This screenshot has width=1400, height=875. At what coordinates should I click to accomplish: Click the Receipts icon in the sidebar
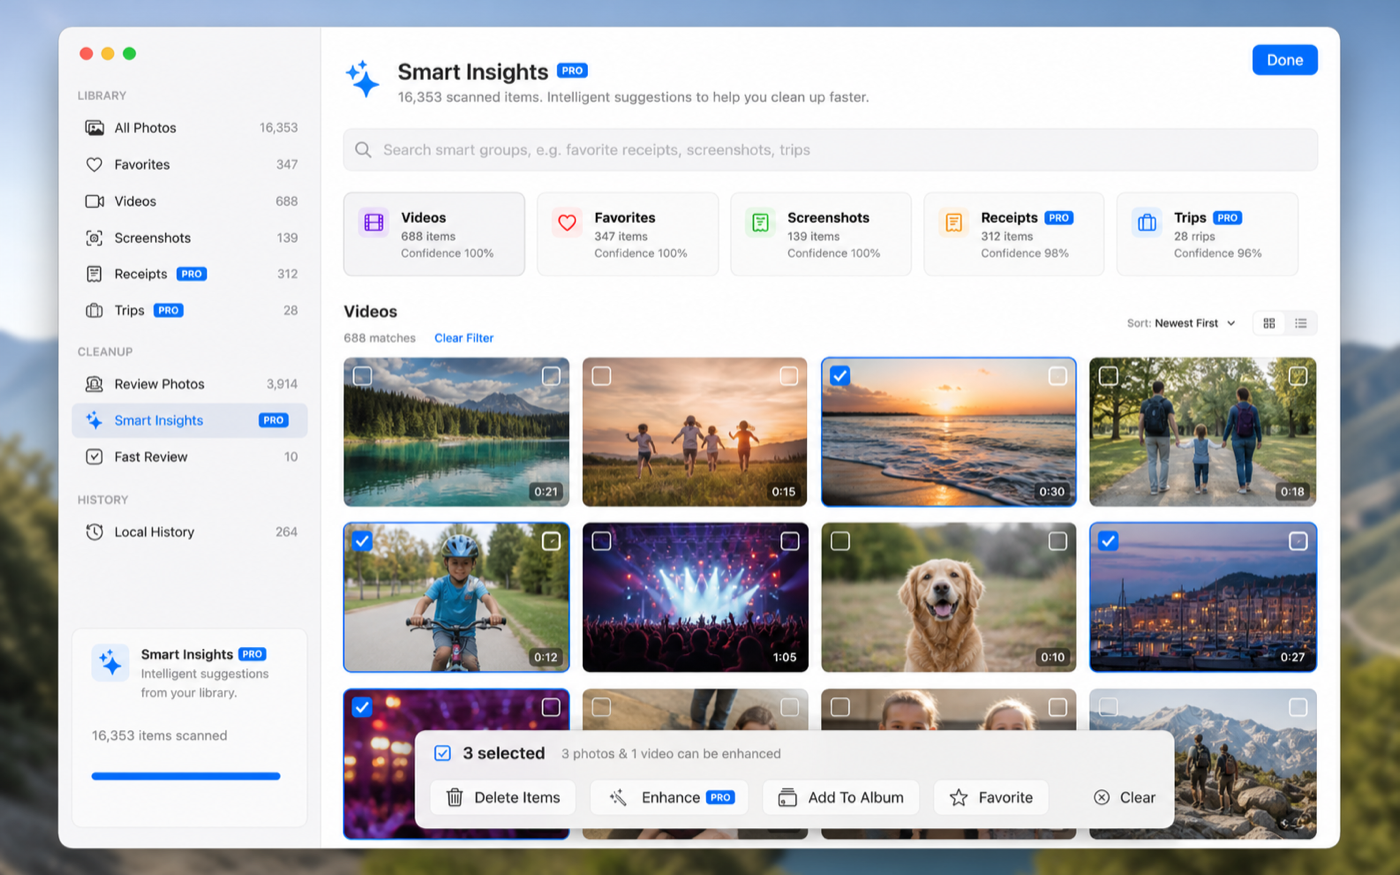click(94, 274)
